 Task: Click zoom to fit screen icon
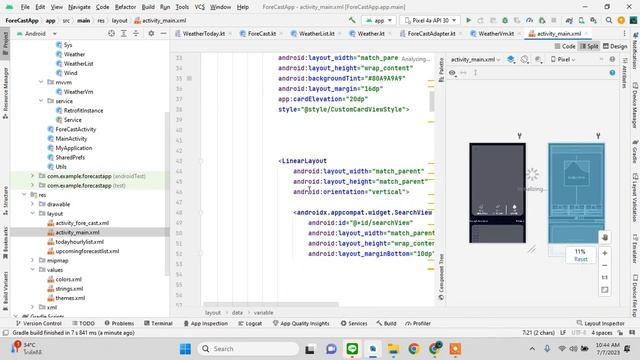point(605,290)
